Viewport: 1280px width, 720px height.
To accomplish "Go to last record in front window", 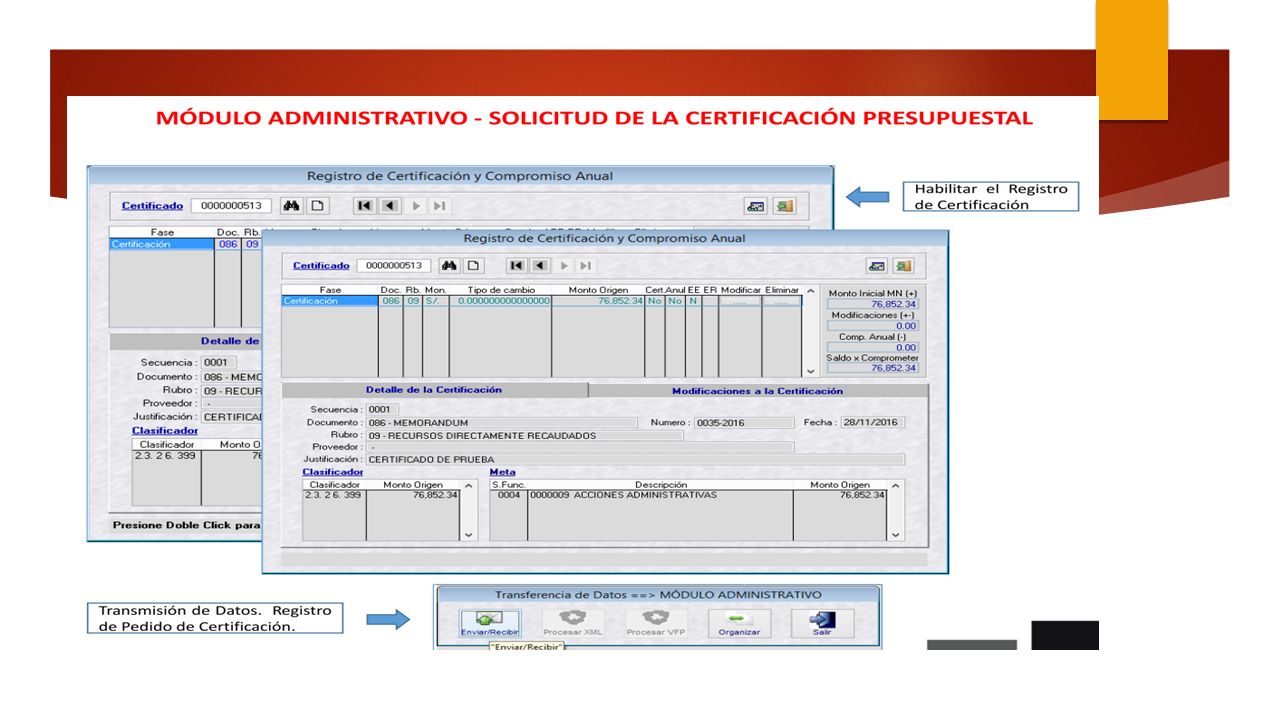I will click(586, 265).
